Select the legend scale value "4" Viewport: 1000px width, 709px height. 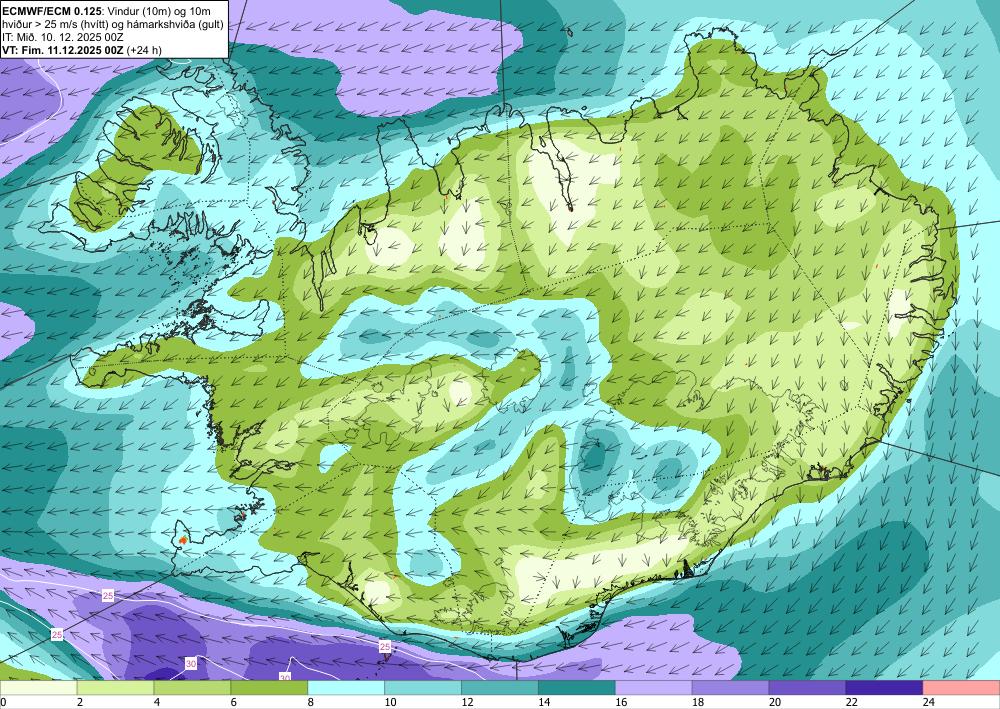tap(157, 702)
